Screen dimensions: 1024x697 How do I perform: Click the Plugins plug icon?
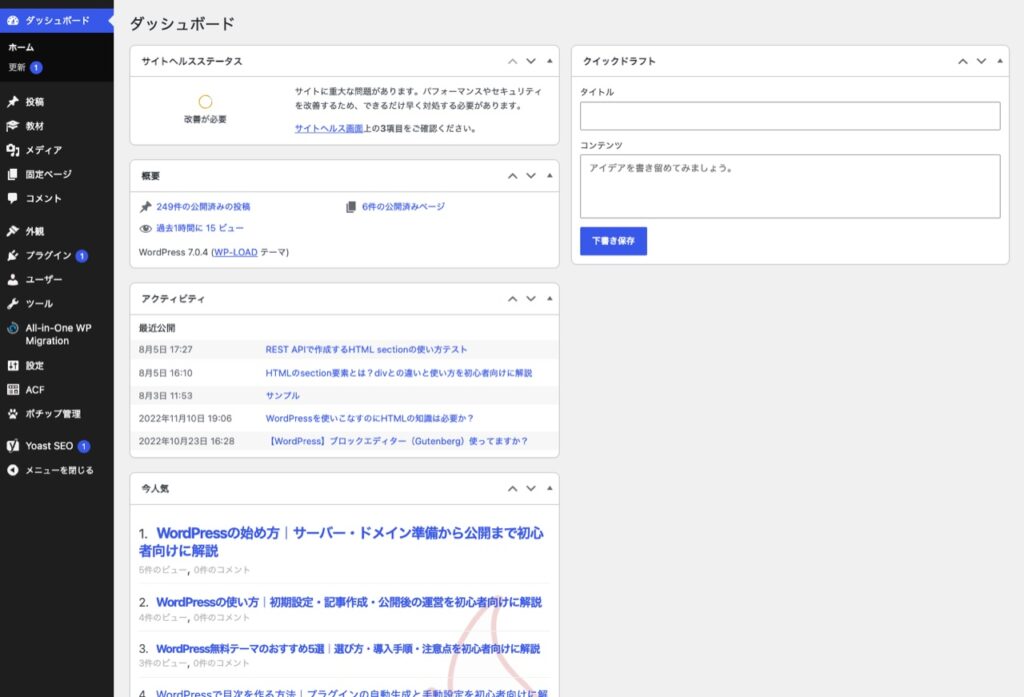(12, 255)
